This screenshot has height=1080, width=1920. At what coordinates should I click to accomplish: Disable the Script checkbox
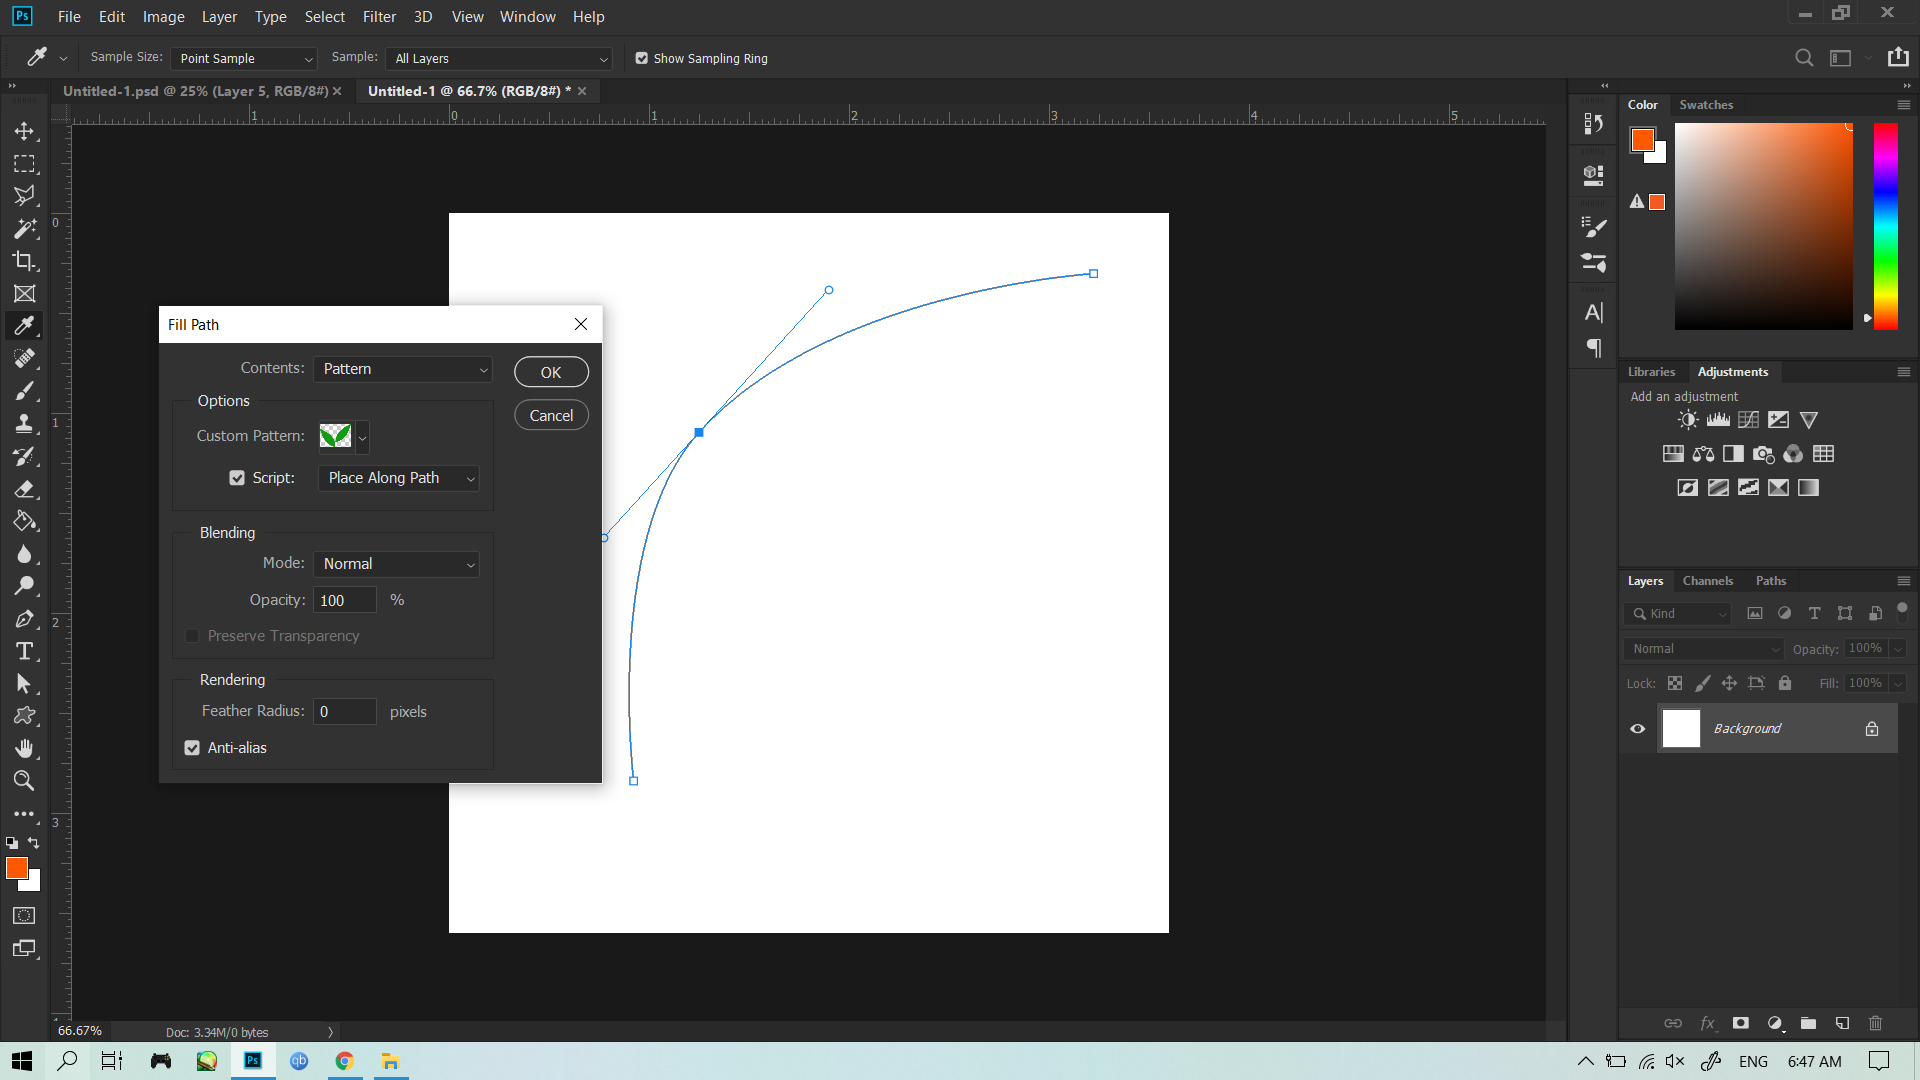coord(237,478)
